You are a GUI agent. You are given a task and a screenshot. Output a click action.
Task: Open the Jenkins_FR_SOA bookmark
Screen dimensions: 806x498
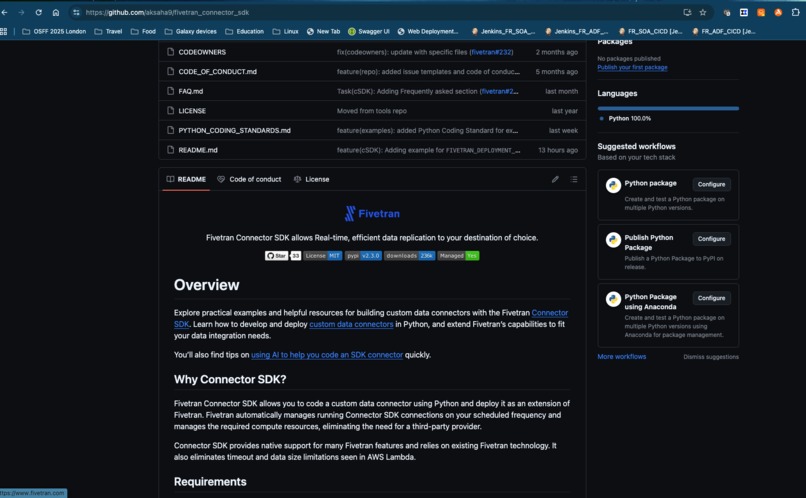[503, 31]
